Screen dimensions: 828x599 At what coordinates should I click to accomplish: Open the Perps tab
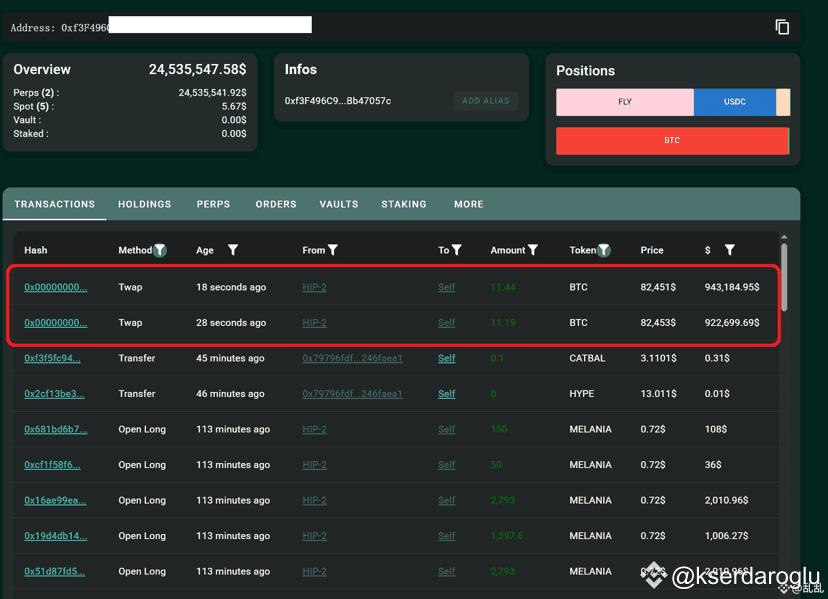(x=213, y=204)
